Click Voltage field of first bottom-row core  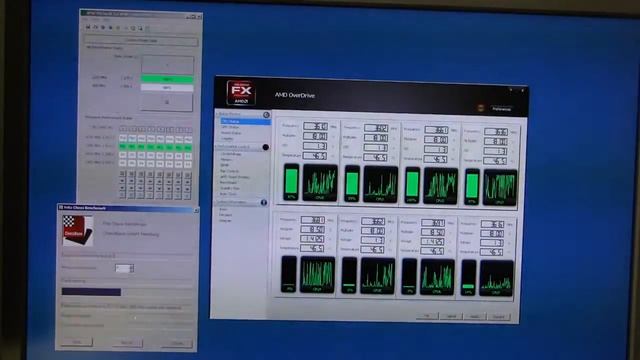(x=312, y=239)
